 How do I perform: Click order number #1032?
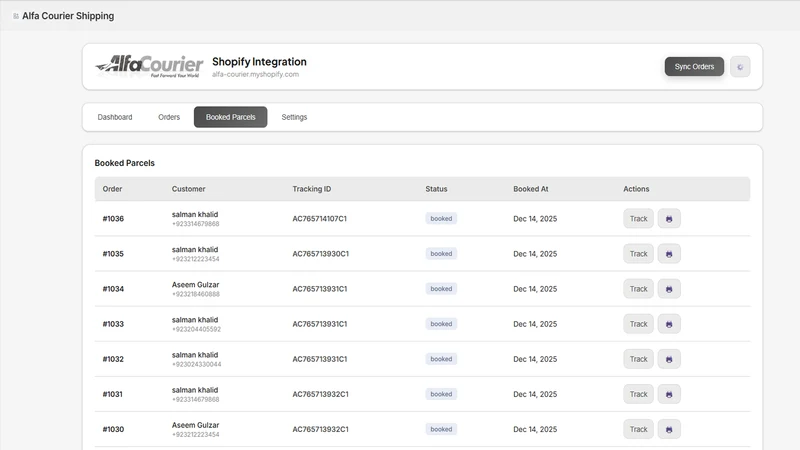(x=113, y=359)
